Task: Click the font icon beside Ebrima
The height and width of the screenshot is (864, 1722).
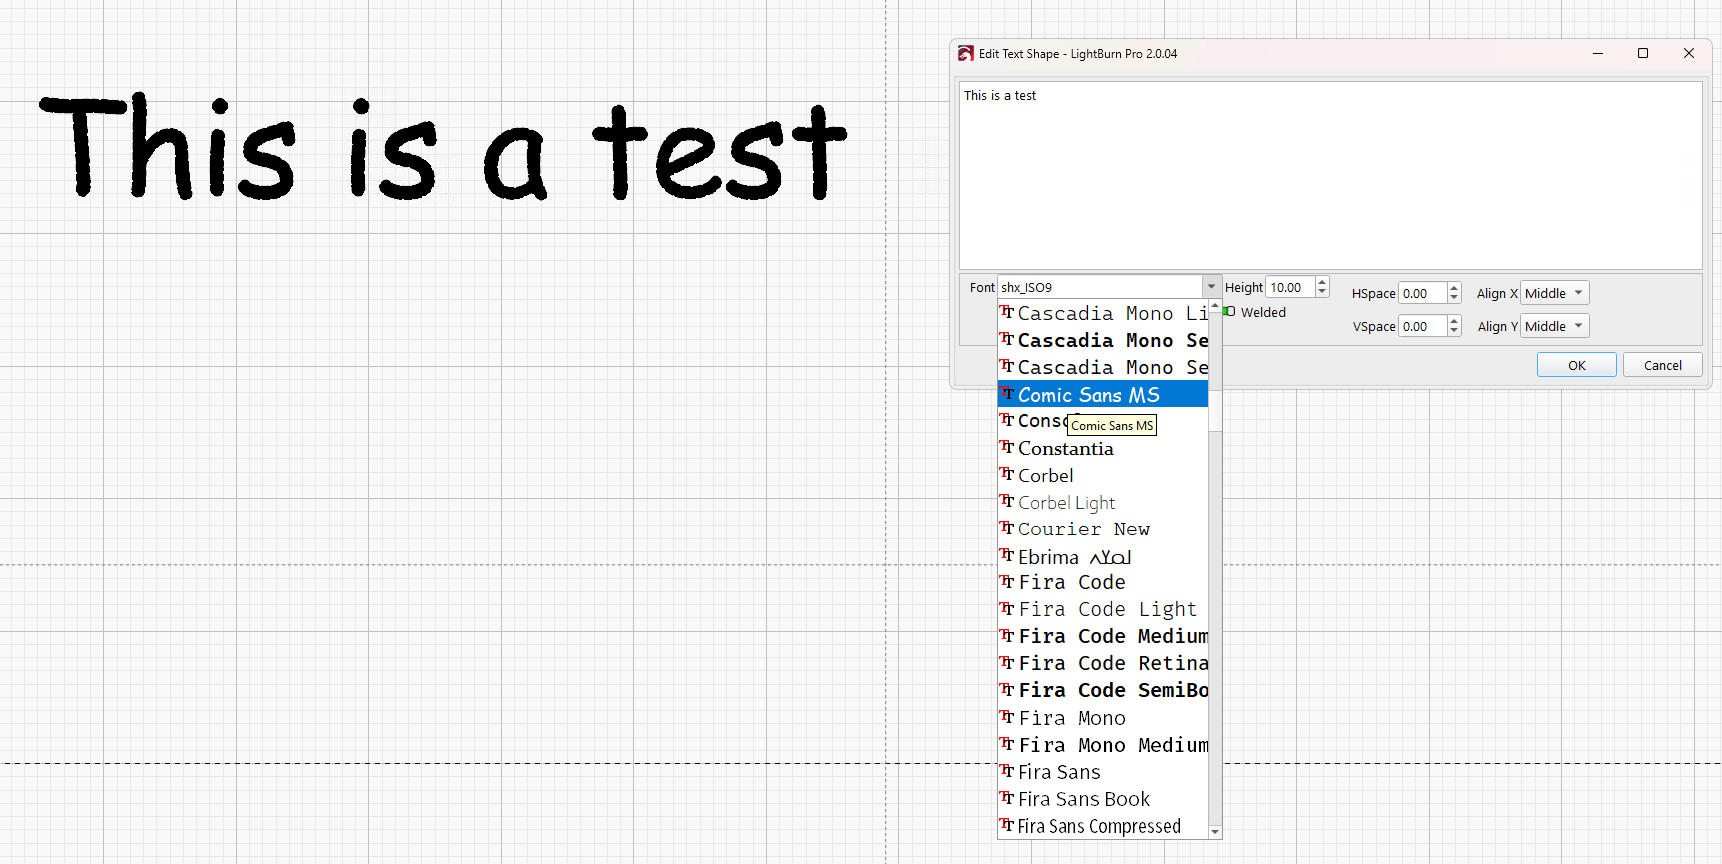Action: click(x=1007, y=556)
